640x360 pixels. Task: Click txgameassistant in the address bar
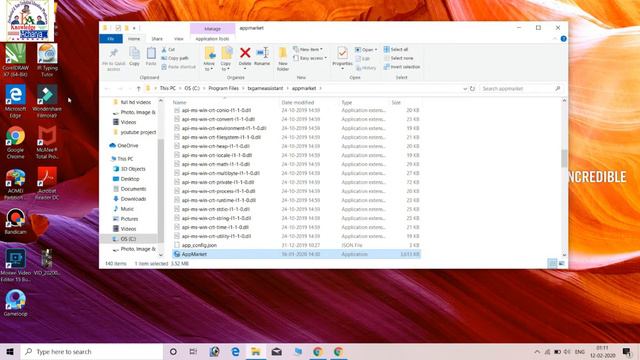(265, 89)
